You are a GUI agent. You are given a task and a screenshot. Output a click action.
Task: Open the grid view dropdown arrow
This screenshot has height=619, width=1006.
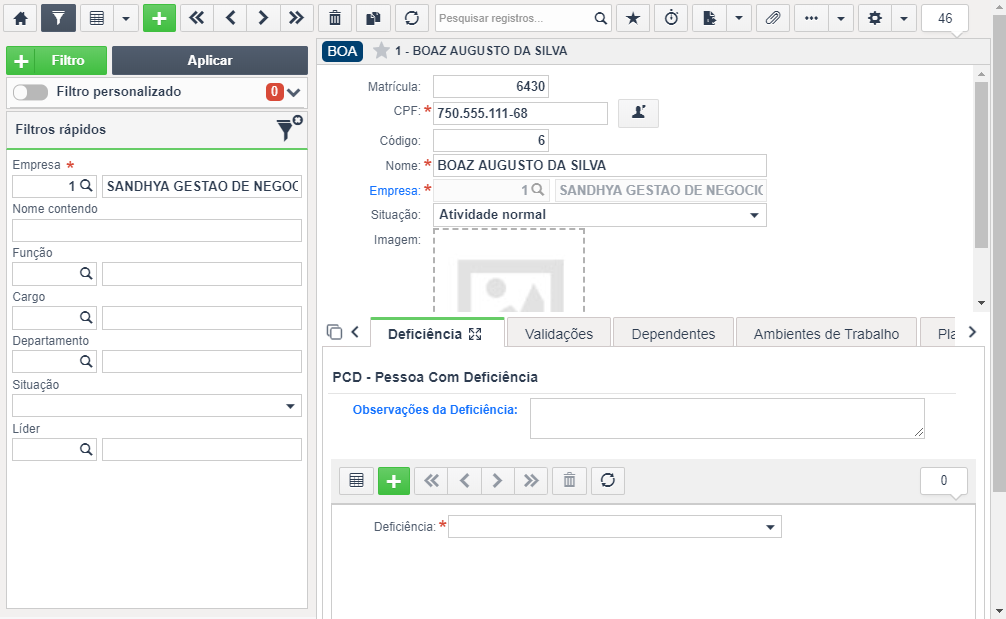126,18
